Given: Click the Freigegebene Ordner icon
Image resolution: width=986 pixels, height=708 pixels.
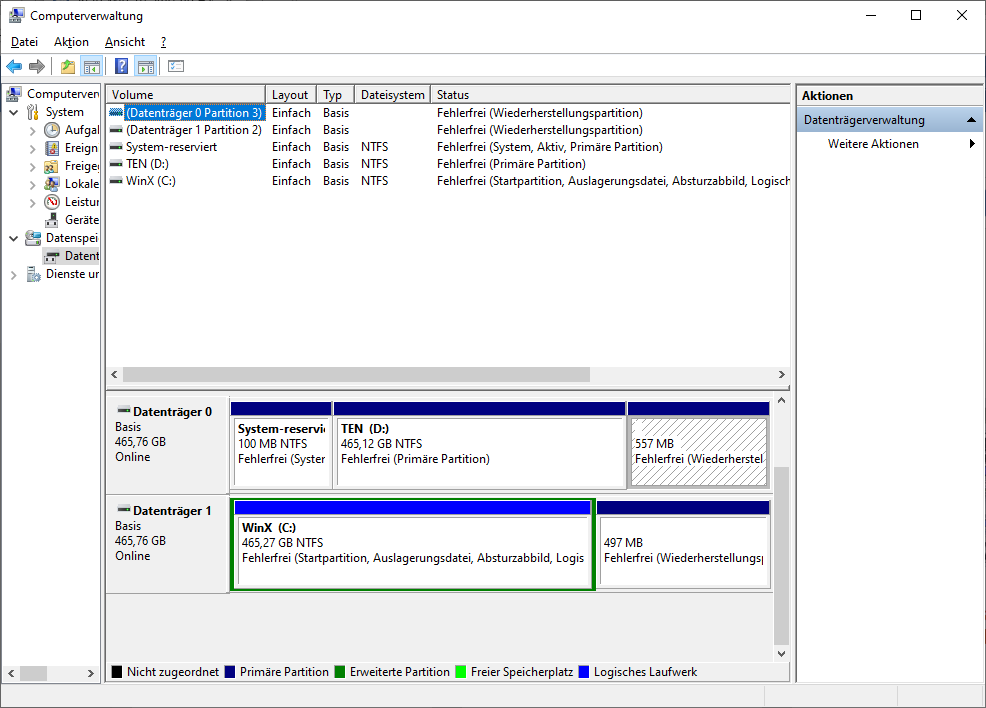Looking at the screenshot, I should (x=52, y=166).
